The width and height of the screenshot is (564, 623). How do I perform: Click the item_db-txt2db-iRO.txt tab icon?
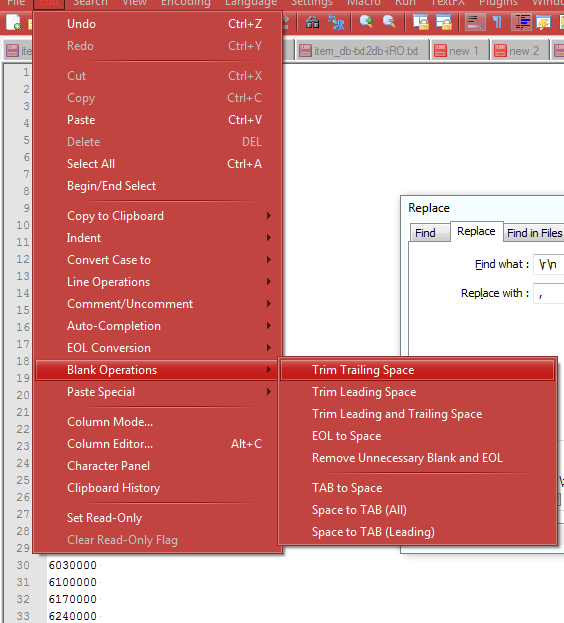point(305,51)
